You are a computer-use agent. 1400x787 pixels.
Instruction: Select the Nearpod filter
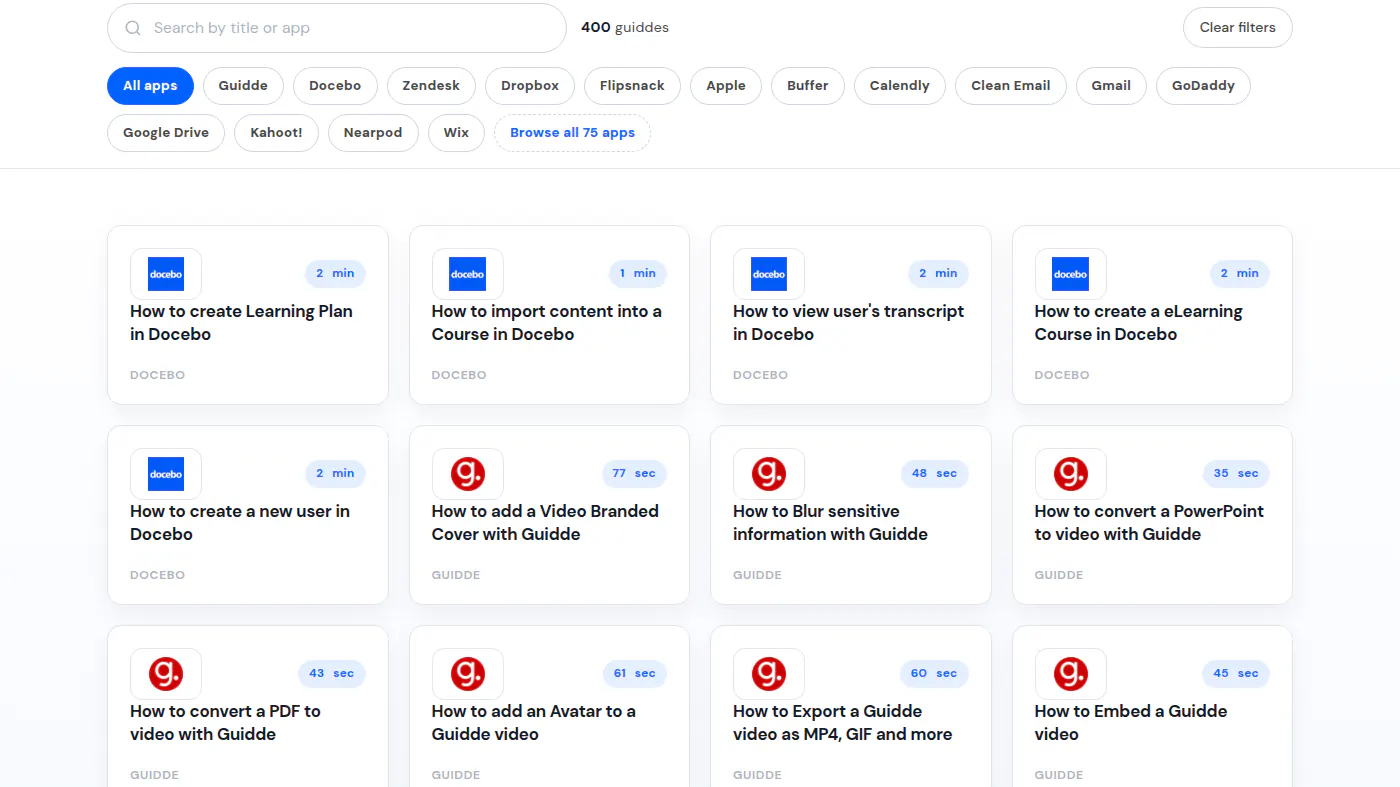[x=373, y=133]
